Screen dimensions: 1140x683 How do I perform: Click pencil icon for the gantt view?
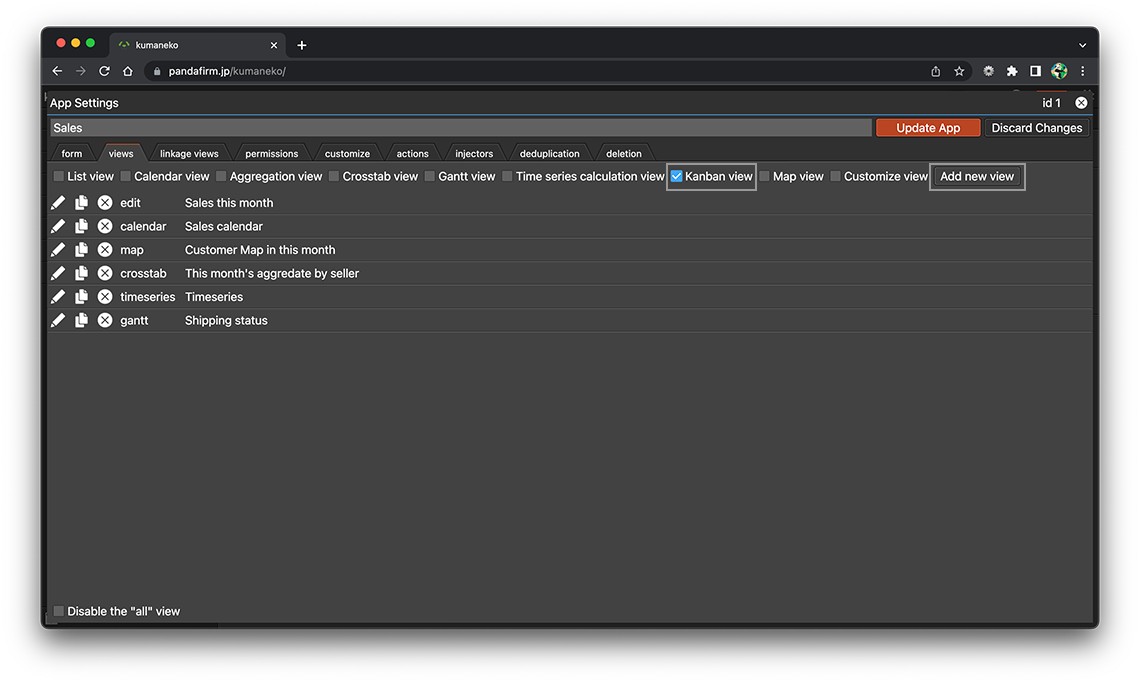(58, 320)
